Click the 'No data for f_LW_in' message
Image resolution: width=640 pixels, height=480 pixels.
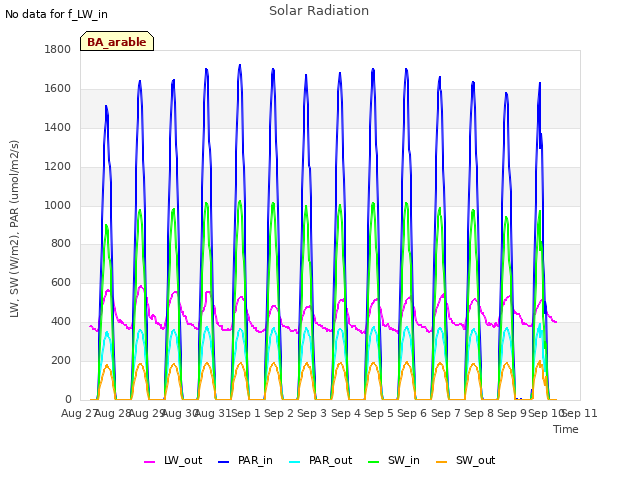(x=56, y=14)
